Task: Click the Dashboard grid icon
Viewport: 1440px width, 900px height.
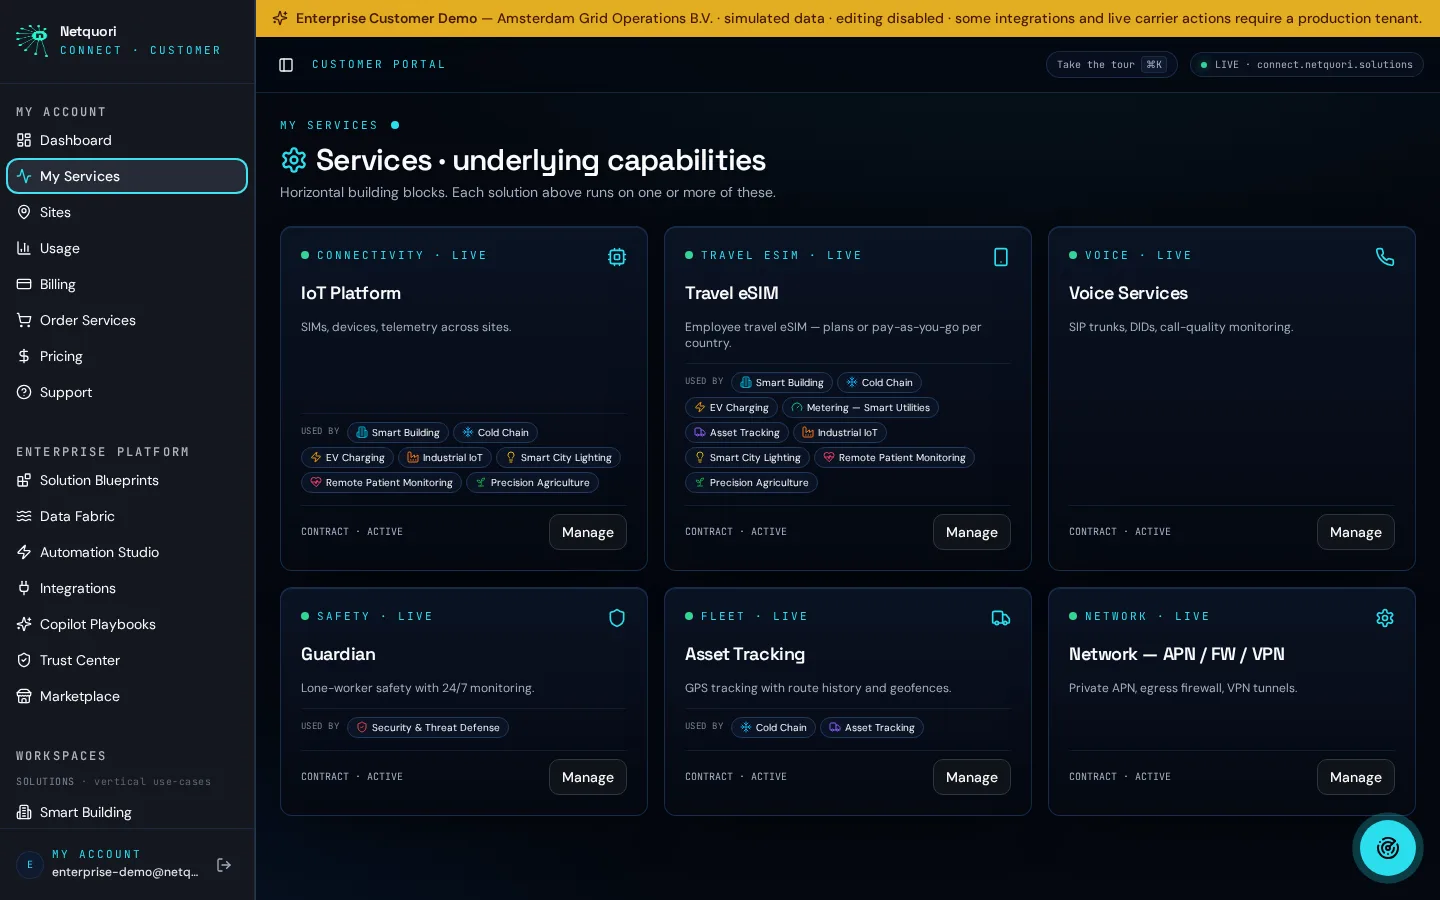Action: pyautogui.click(x=24, y=140)
